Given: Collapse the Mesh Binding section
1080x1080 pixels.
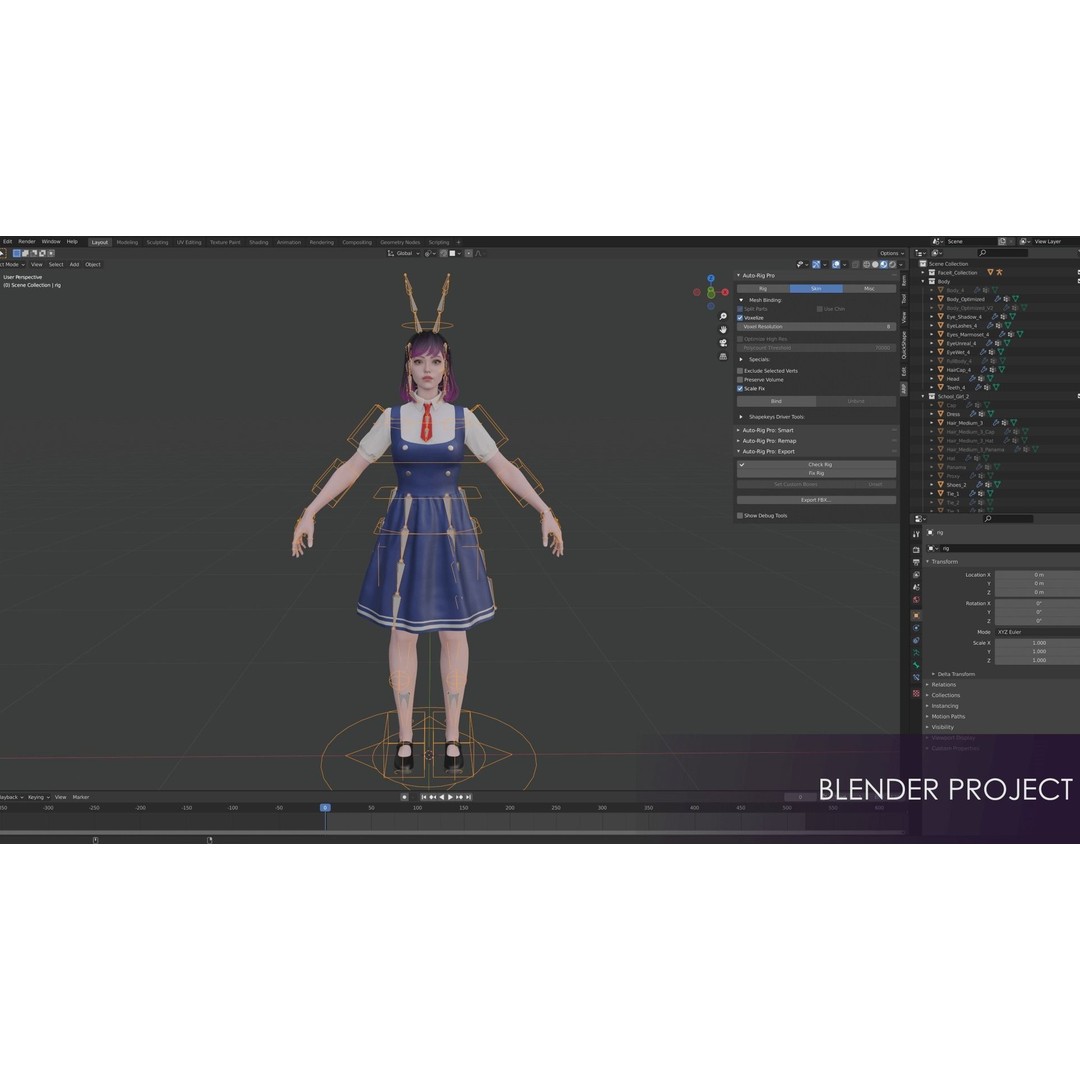Looking at the screenshot, I should (x=742, y=300).
